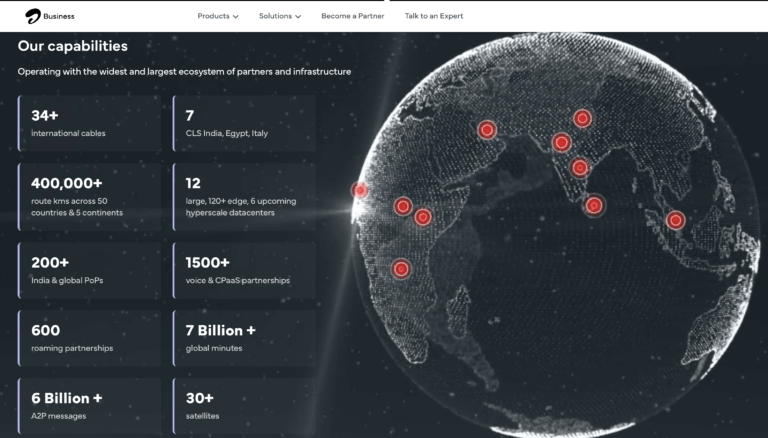Viewport: 768px width, 438px height.
Task: Click the ecosystem of partners subtitle text
Action: (x=184, y=72)
